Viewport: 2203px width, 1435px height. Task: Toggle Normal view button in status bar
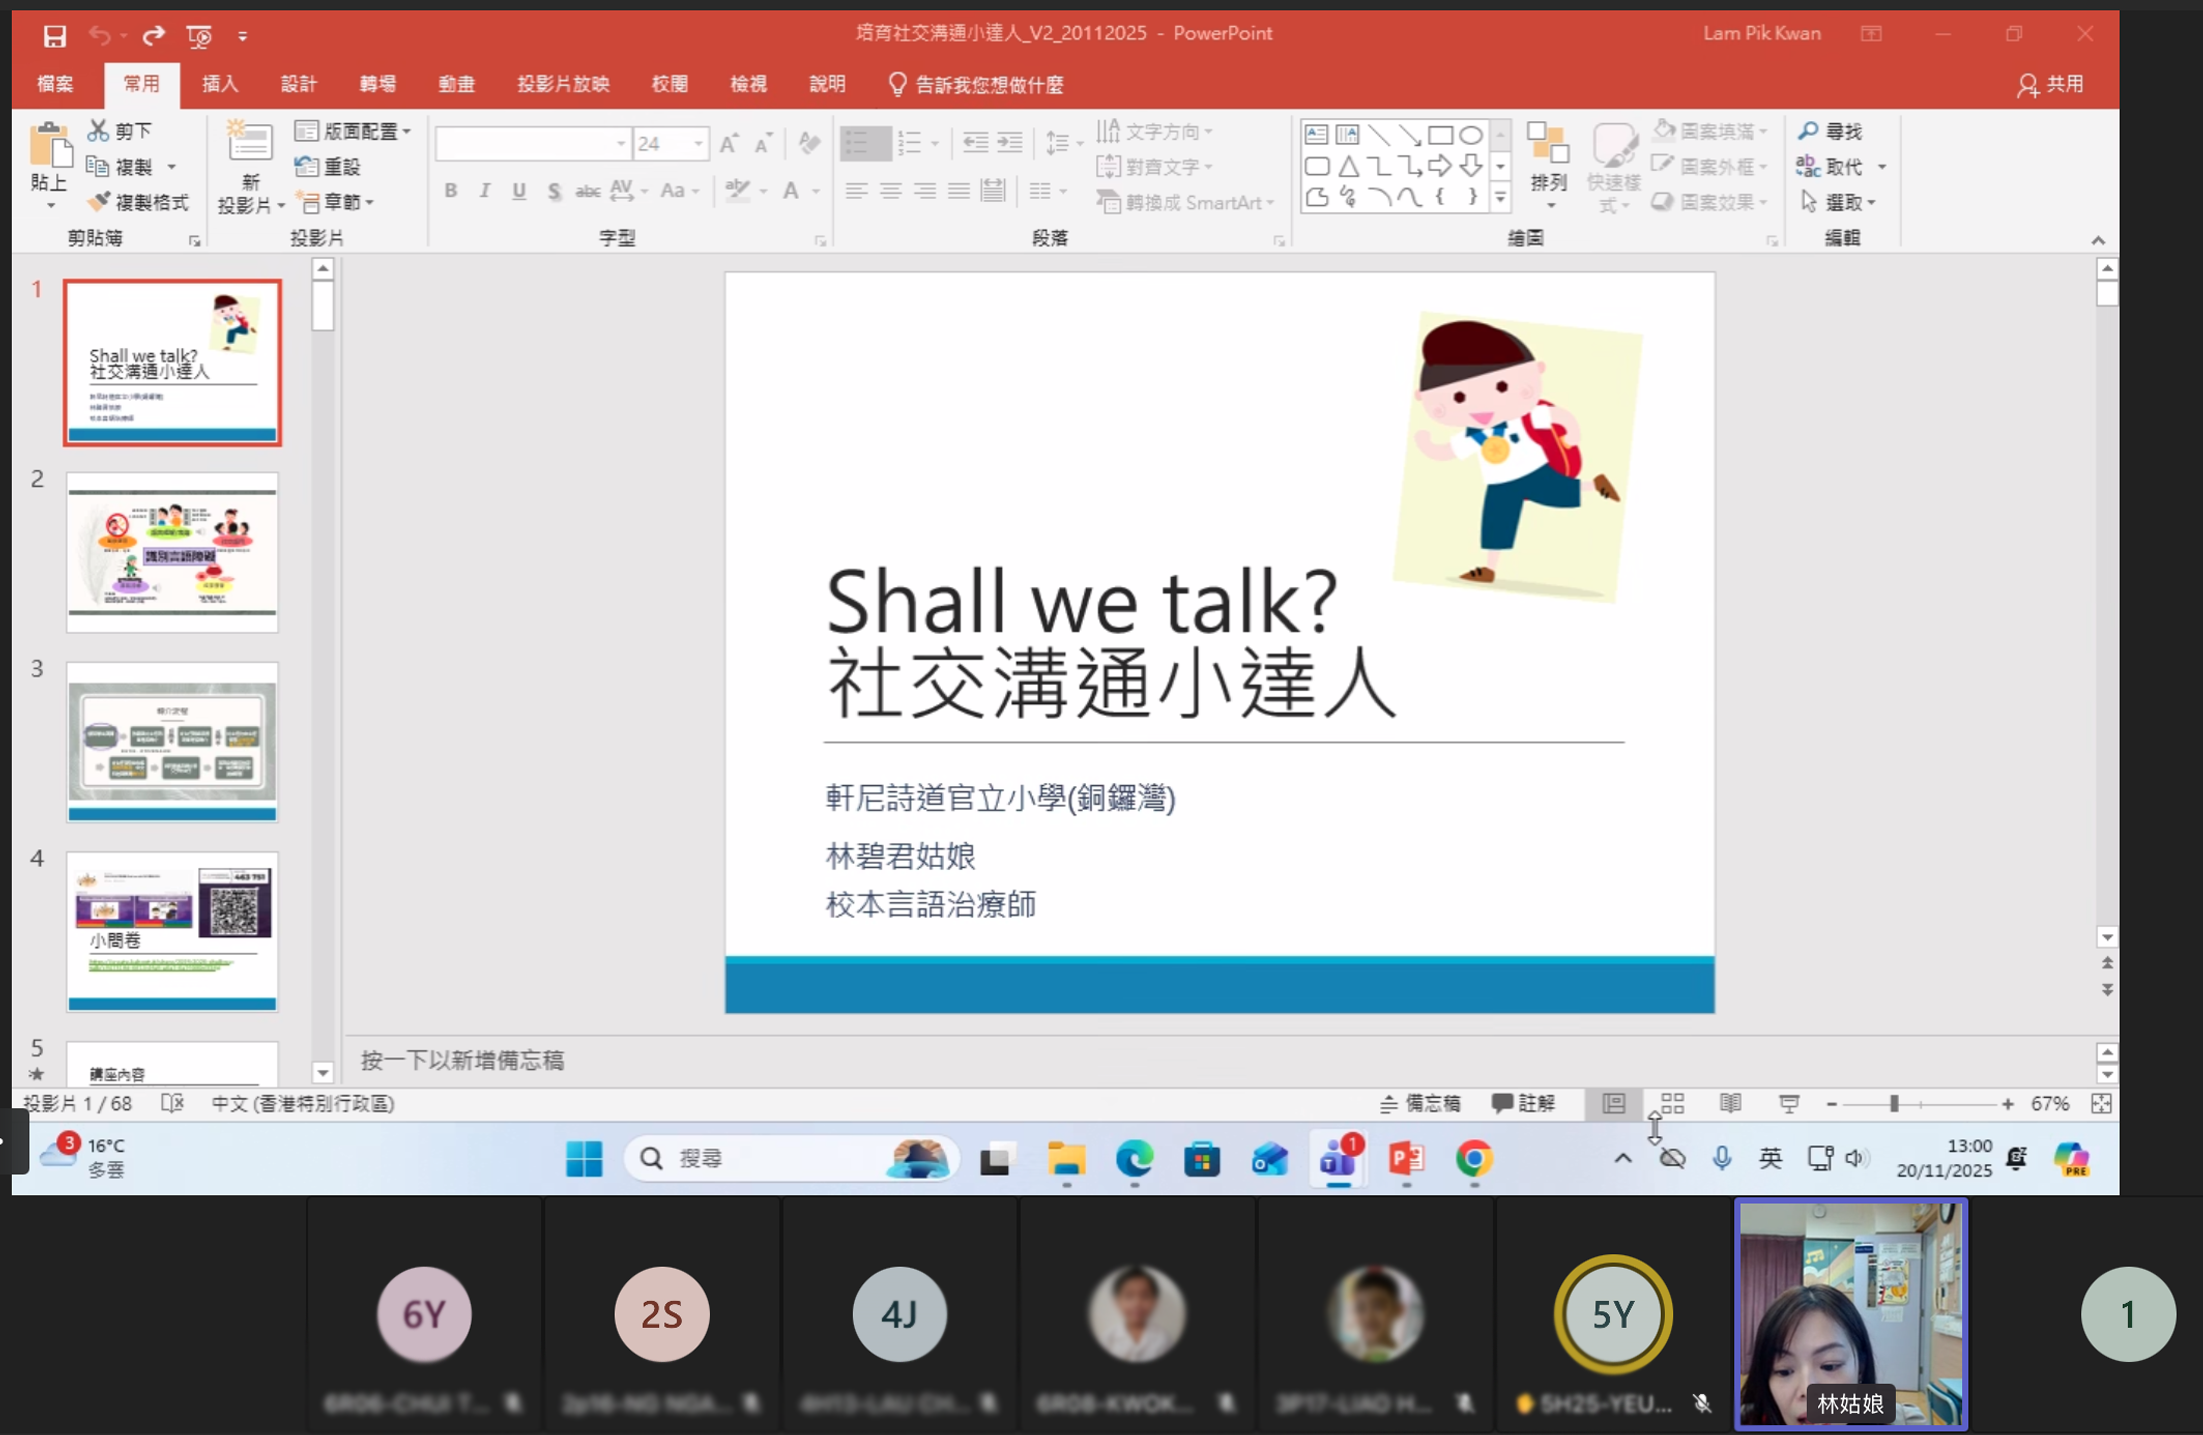[1613, 1103]
